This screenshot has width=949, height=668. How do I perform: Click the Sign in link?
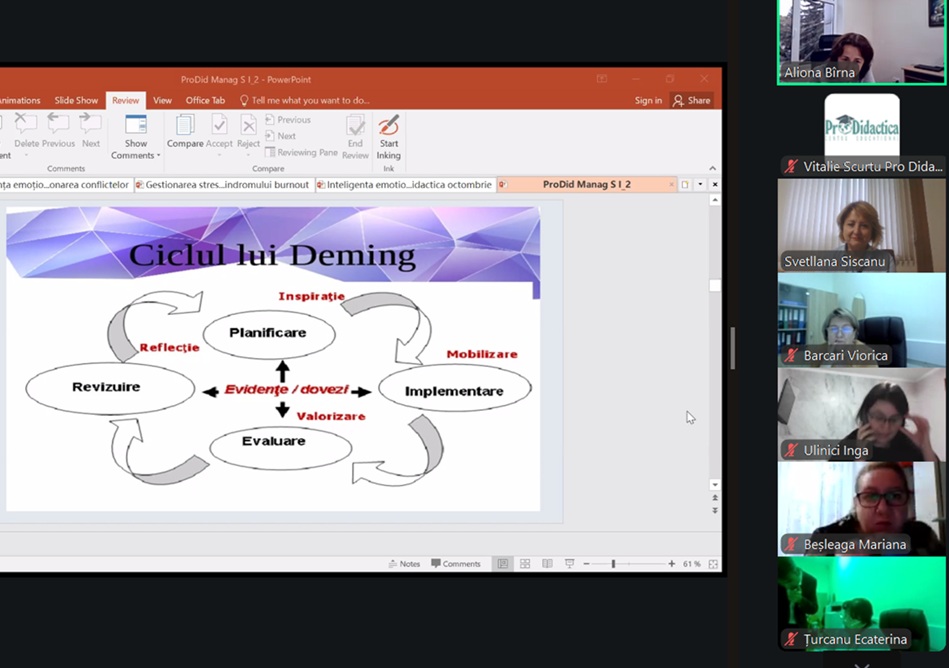648,100
